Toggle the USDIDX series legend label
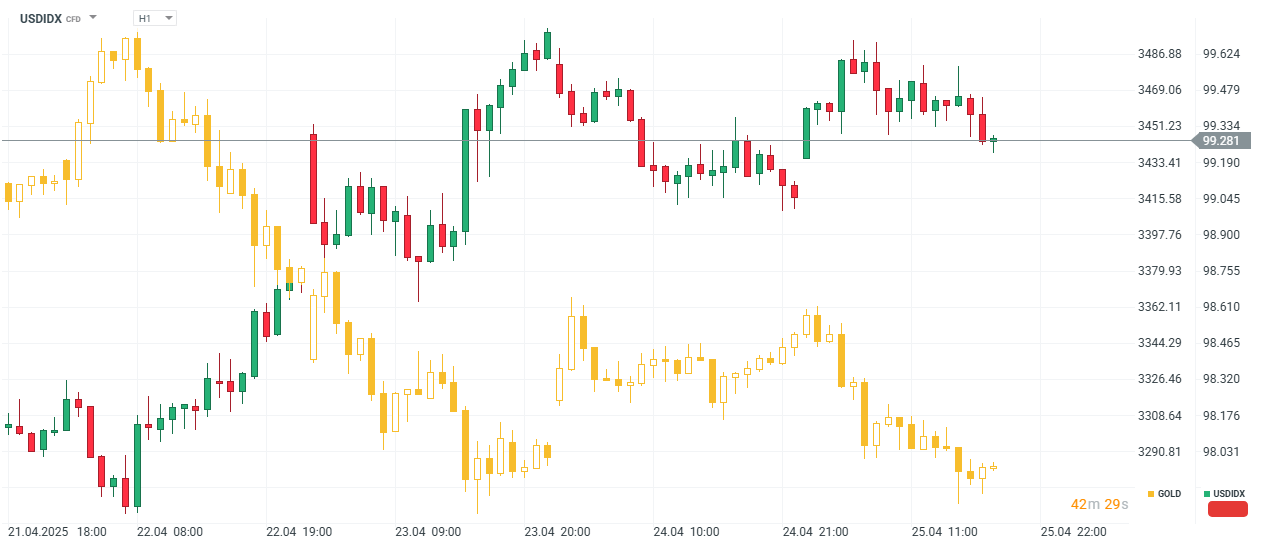Viewport: 1263px width, 549px height. pos(1229,494)
